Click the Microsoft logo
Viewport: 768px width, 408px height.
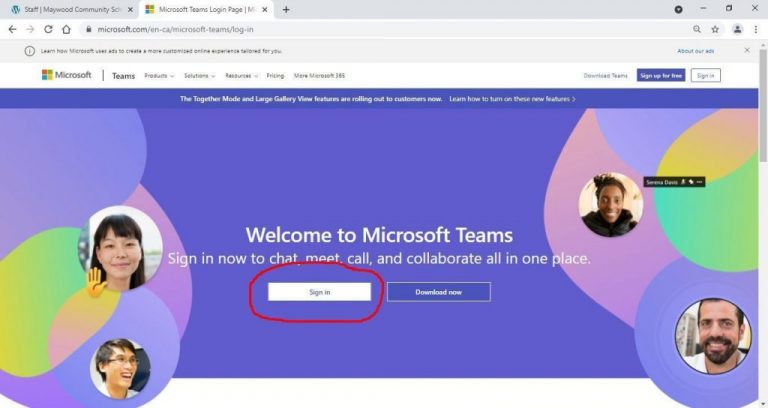tap(66, 75)
